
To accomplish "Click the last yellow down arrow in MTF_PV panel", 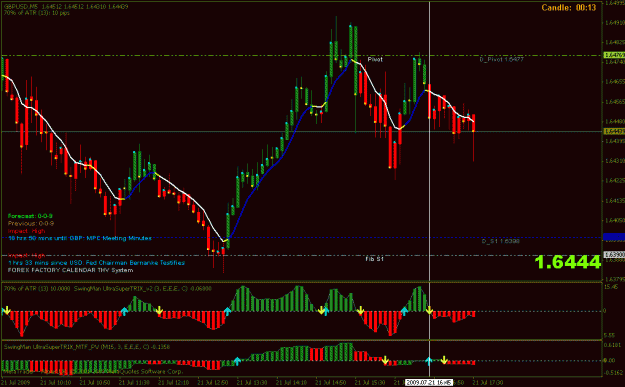I will [x=444, y=360].
